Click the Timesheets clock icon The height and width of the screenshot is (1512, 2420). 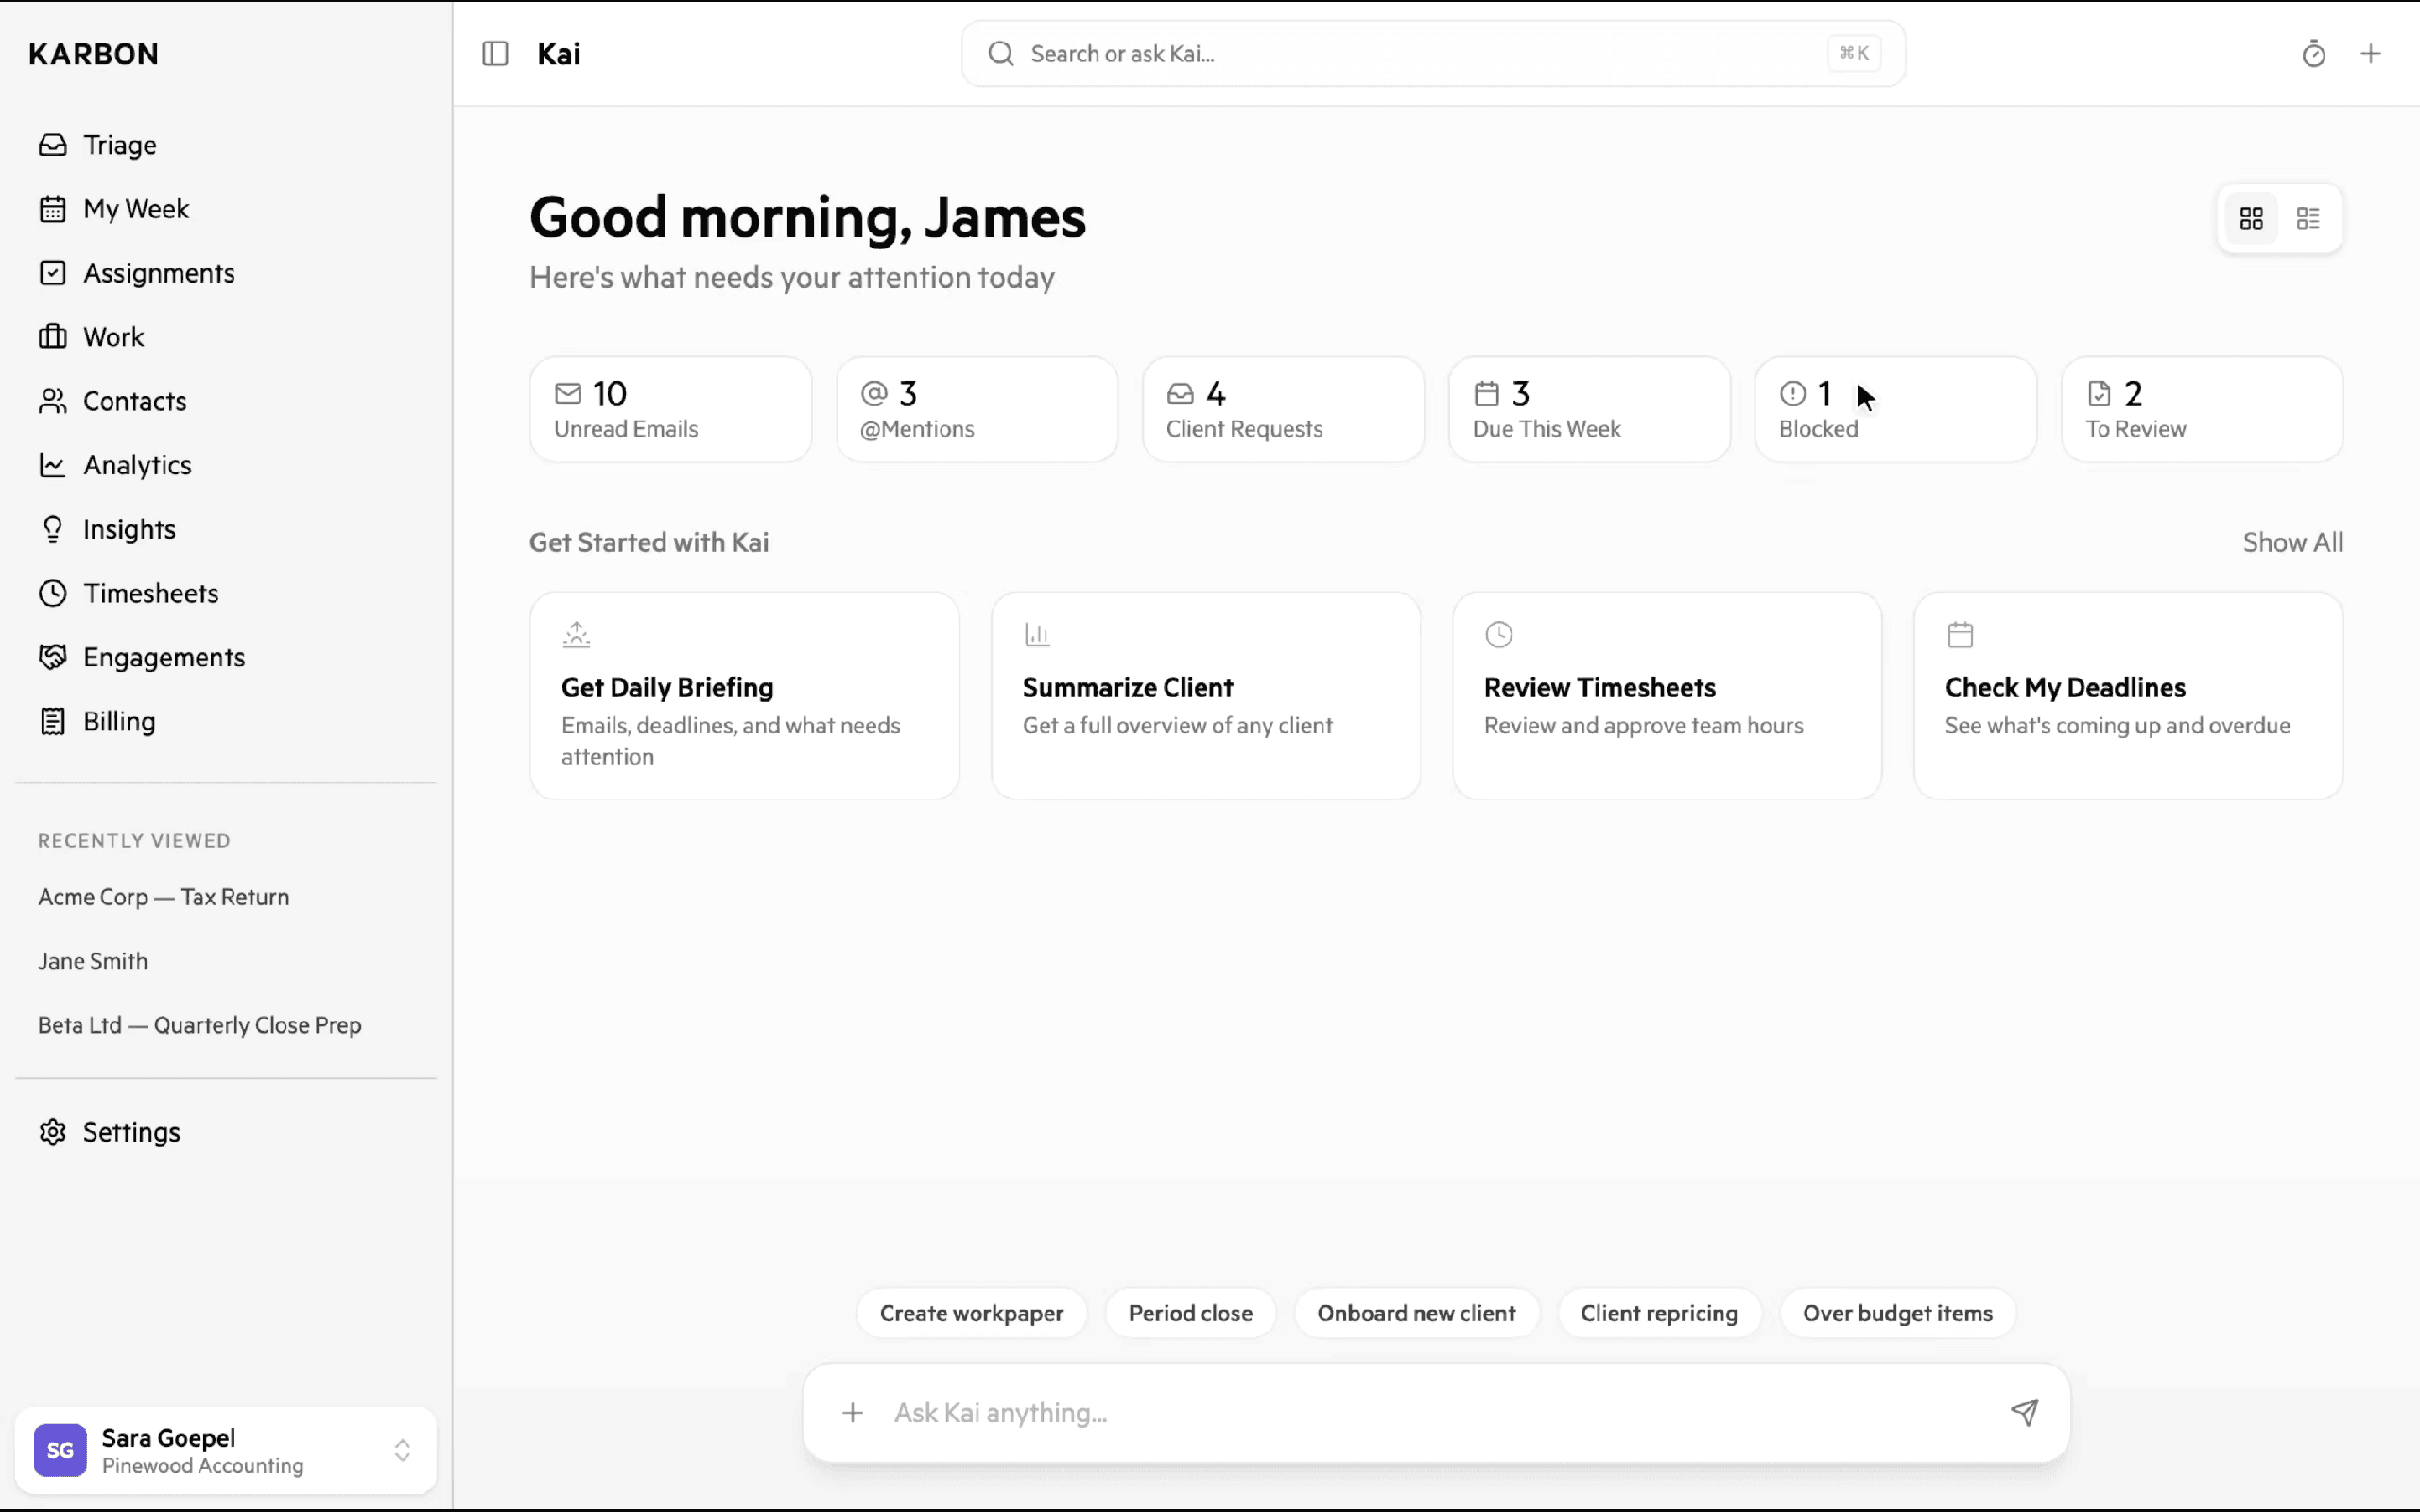(x=53, y=593)
